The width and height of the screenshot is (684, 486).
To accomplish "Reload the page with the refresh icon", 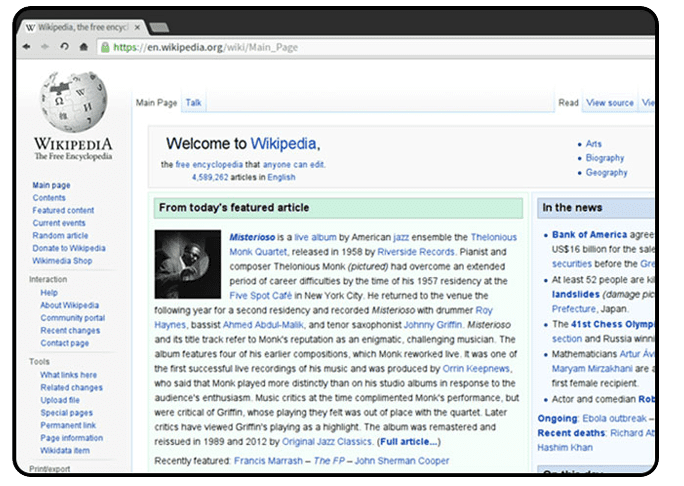I will 64,46.
